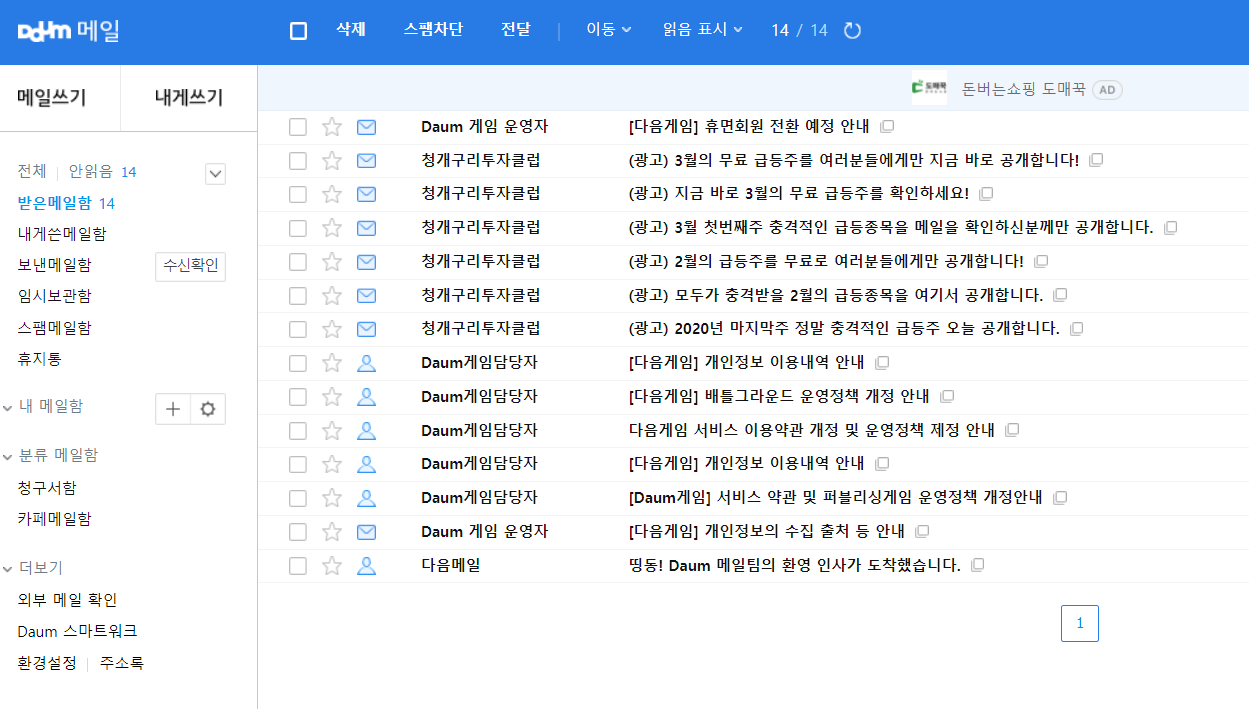Viewport: 1249px width, 709px height.
Task: Open 3월 첫번째주 충격적인 급등종목 mail in new window
Action: [x=1170, y=228]
